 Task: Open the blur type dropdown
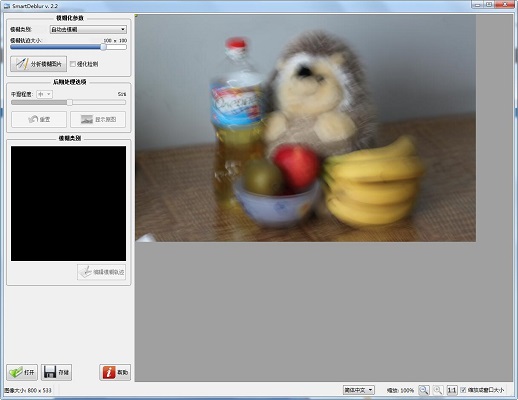click(88, 29)
